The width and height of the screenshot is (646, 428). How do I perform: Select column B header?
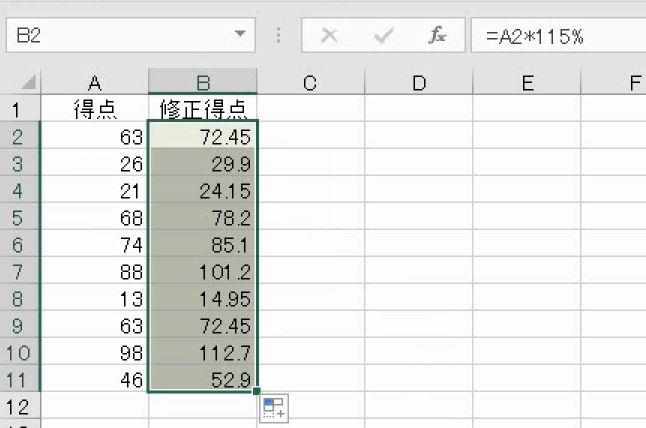[203, 82]
